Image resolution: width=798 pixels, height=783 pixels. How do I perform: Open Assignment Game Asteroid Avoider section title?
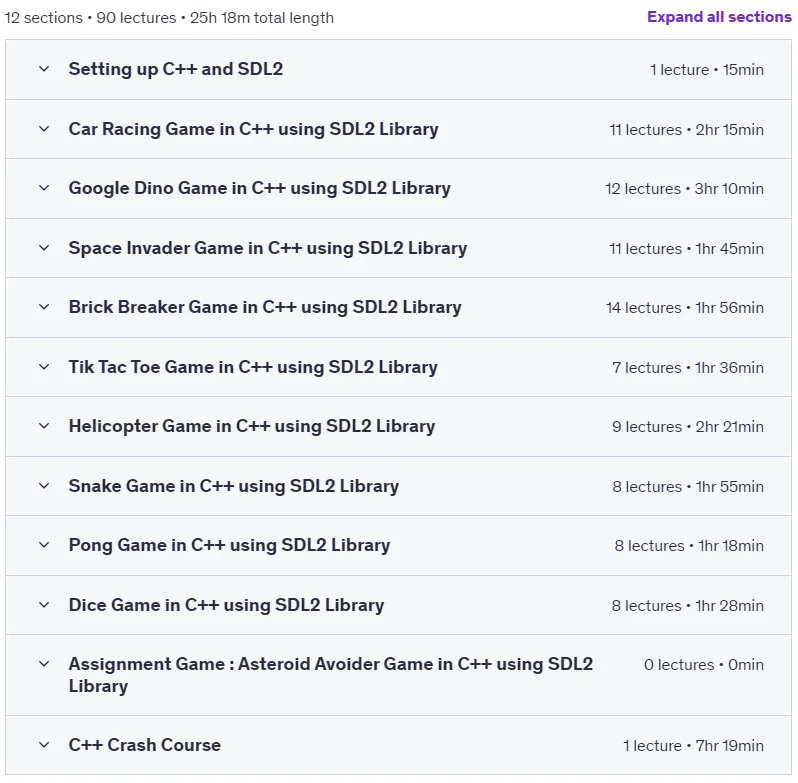click(331, 675)
